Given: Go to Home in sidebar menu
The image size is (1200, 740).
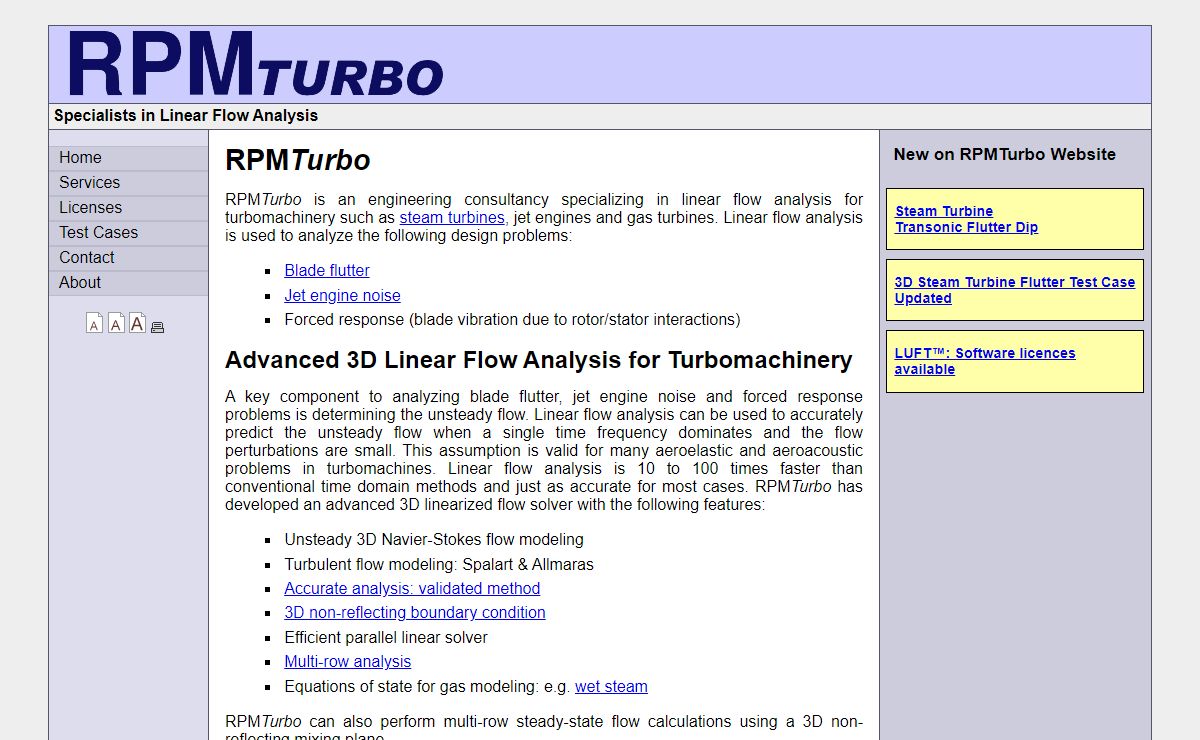Looking at the screenshot, I should [129, 158].
